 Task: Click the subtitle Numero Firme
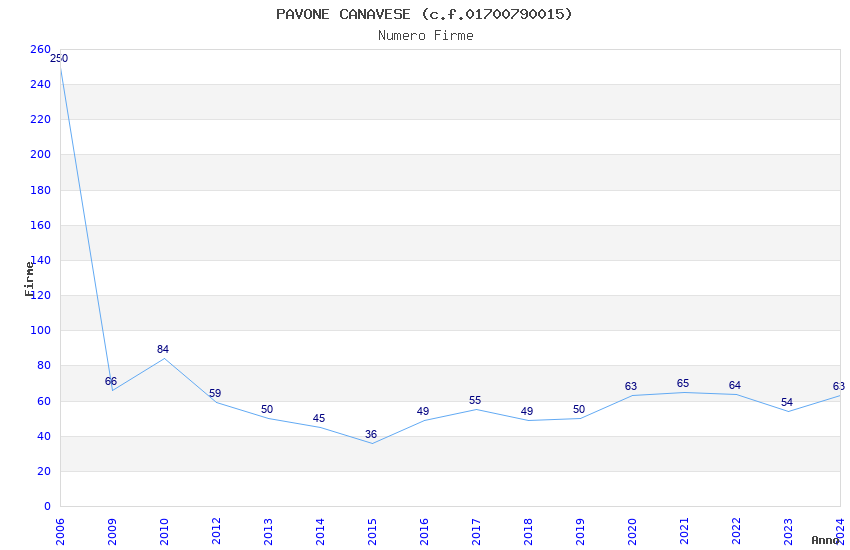pos(426,36)
